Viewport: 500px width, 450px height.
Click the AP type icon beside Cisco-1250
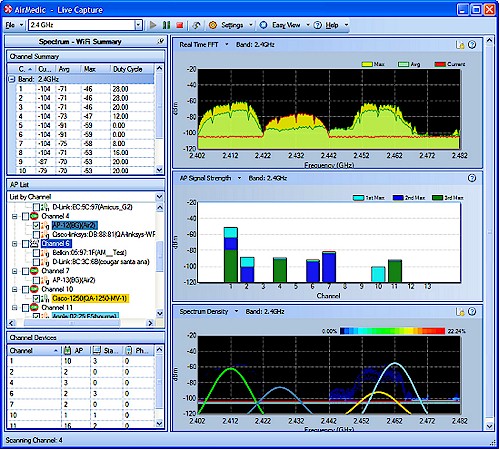[45, 298]
